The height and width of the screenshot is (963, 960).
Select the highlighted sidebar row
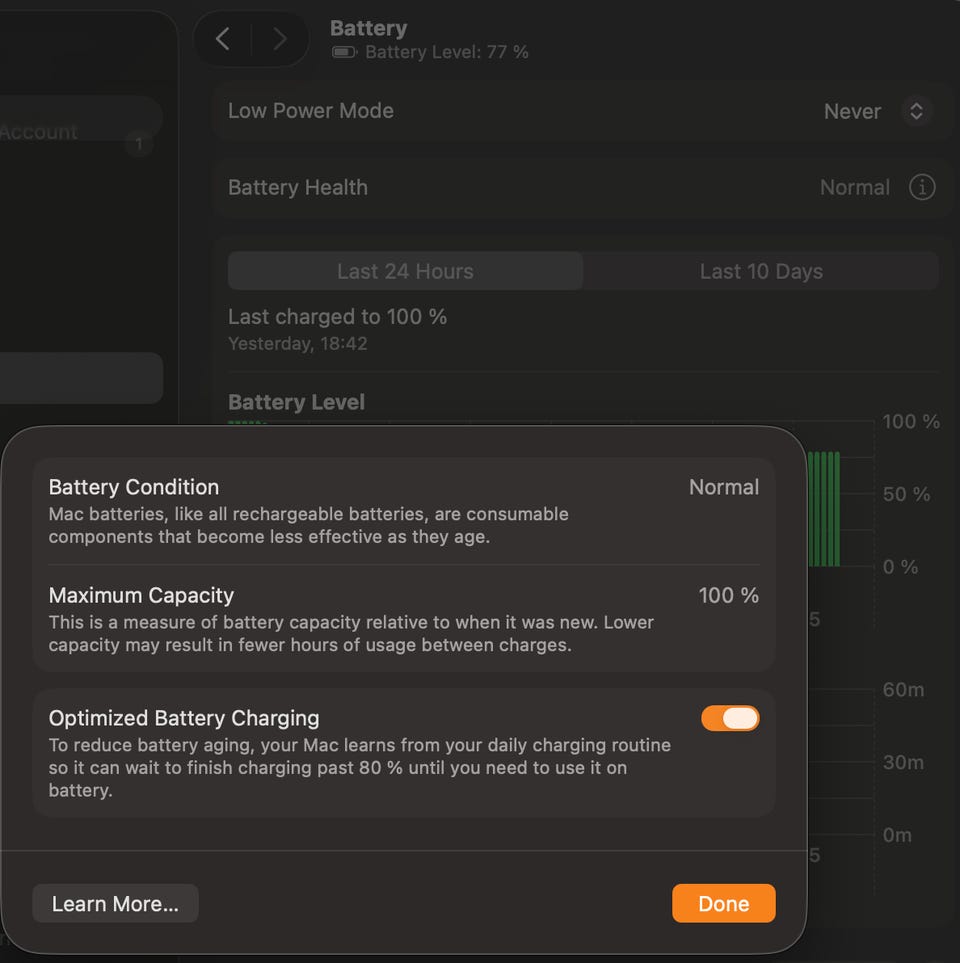tap(82, 378)
